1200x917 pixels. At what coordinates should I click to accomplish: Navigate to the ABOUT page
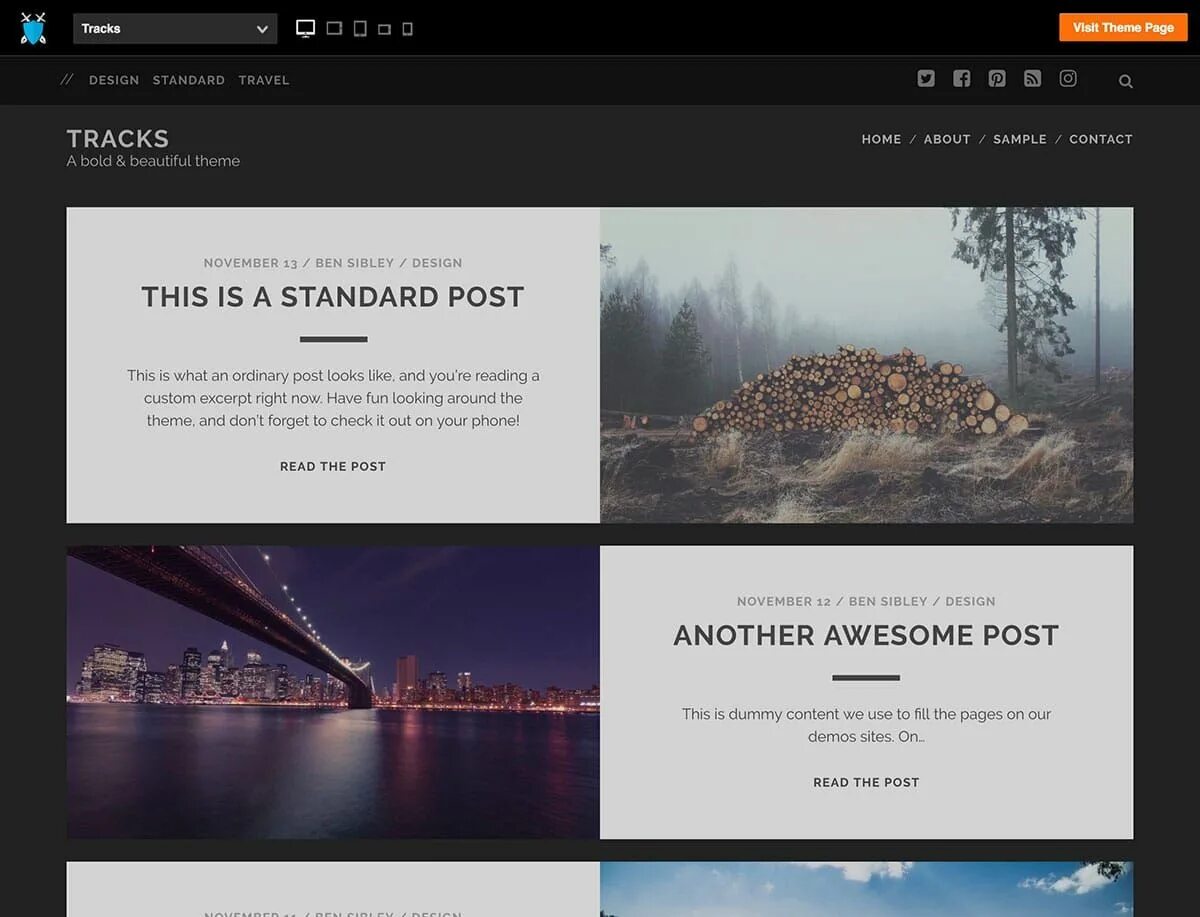pos(946,139)
